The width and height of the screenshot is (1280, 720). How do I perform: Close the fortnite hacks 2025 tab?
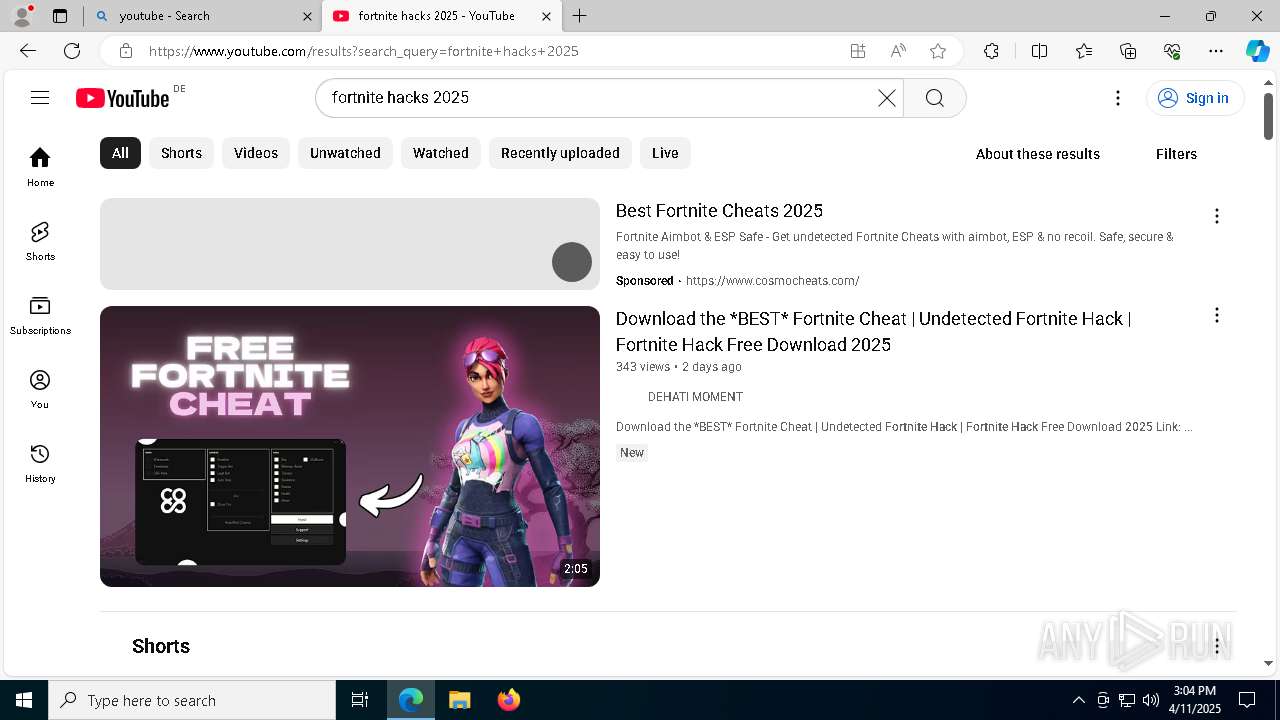point(546,16)
